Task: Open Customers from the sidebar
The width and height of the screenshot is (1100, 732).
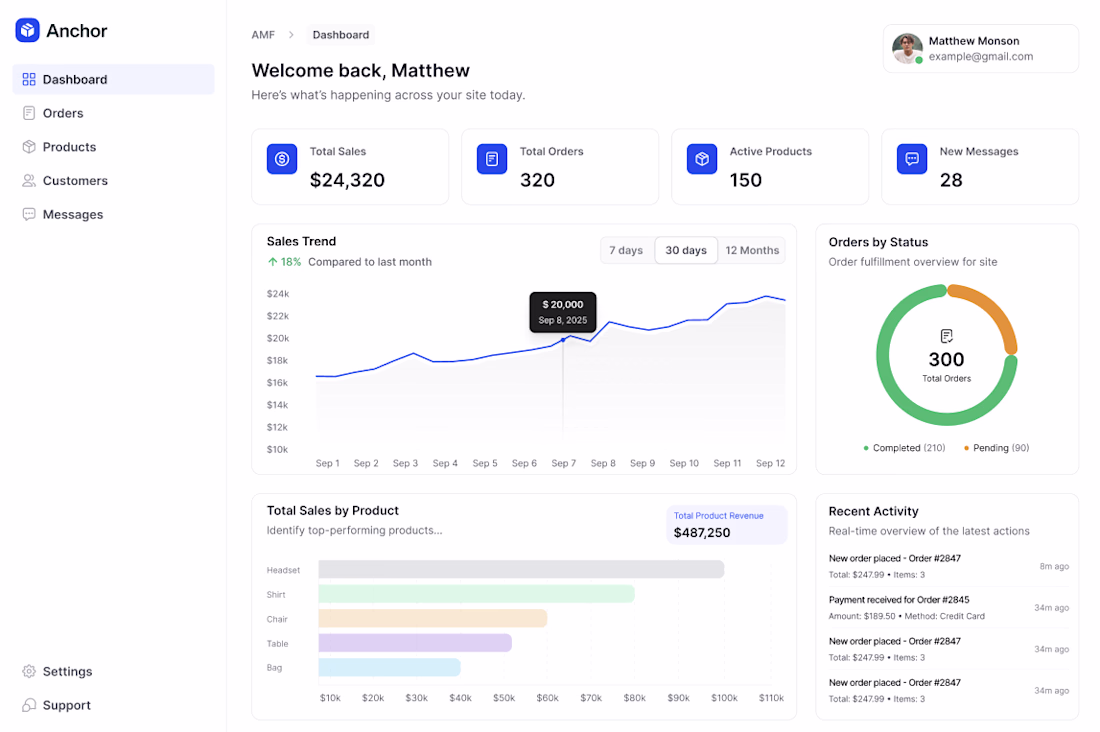Action: 114,180
